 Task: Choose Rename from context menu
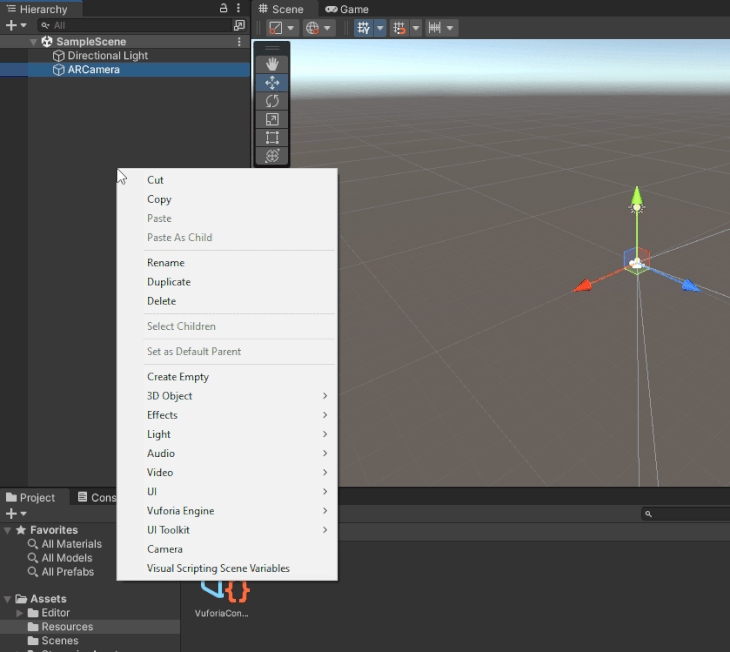[227, 263]
